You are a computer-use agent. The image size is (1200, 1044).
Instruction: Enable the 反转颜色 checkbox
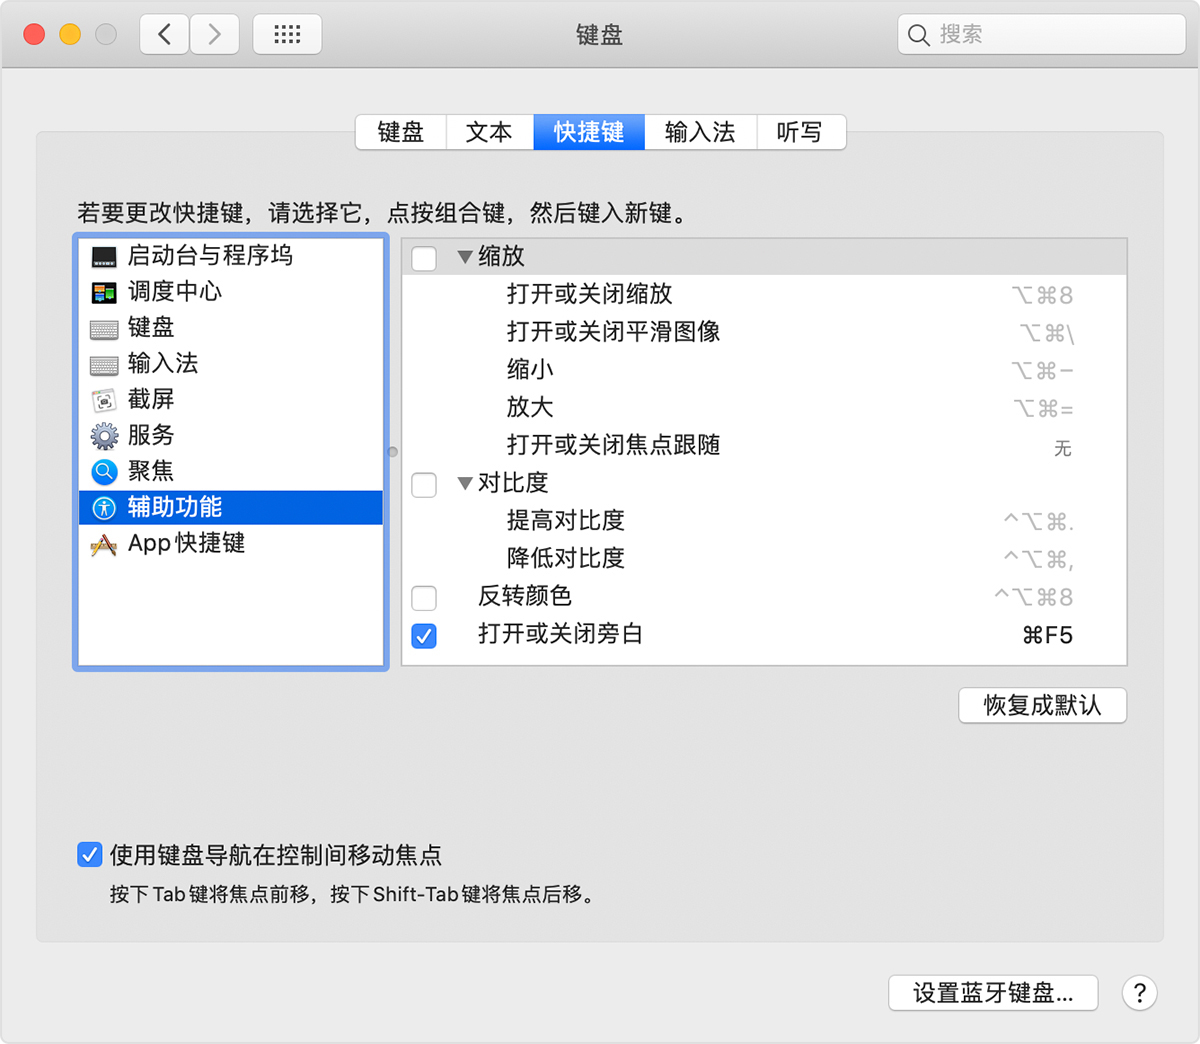[423, 597]
